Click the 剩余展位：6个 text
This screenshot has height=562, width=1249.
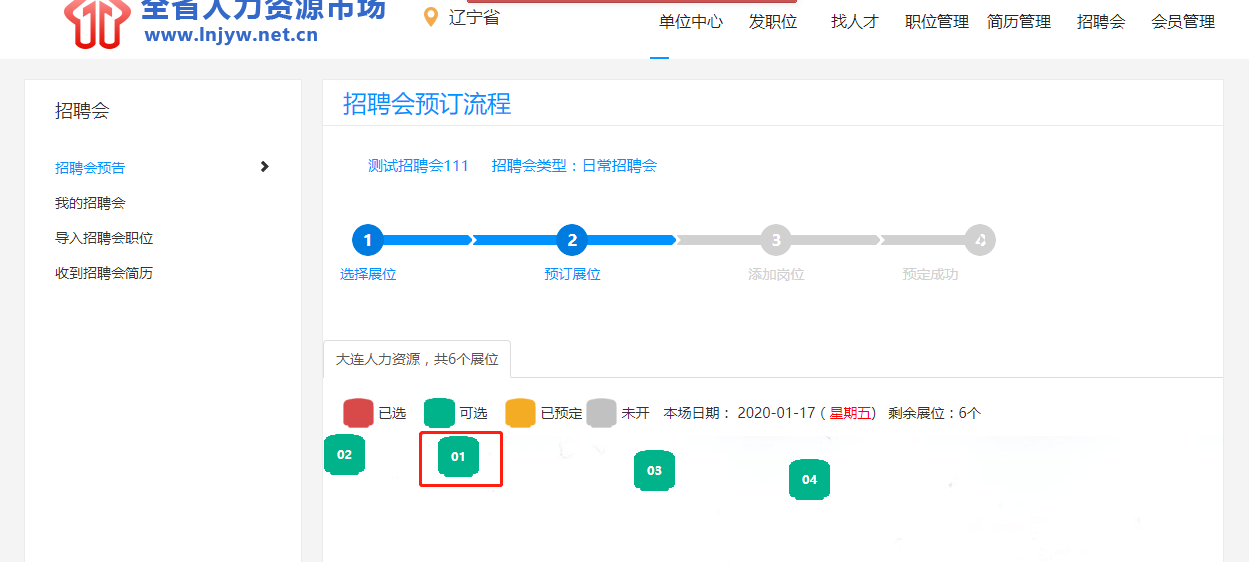click(x=934, y=413)
